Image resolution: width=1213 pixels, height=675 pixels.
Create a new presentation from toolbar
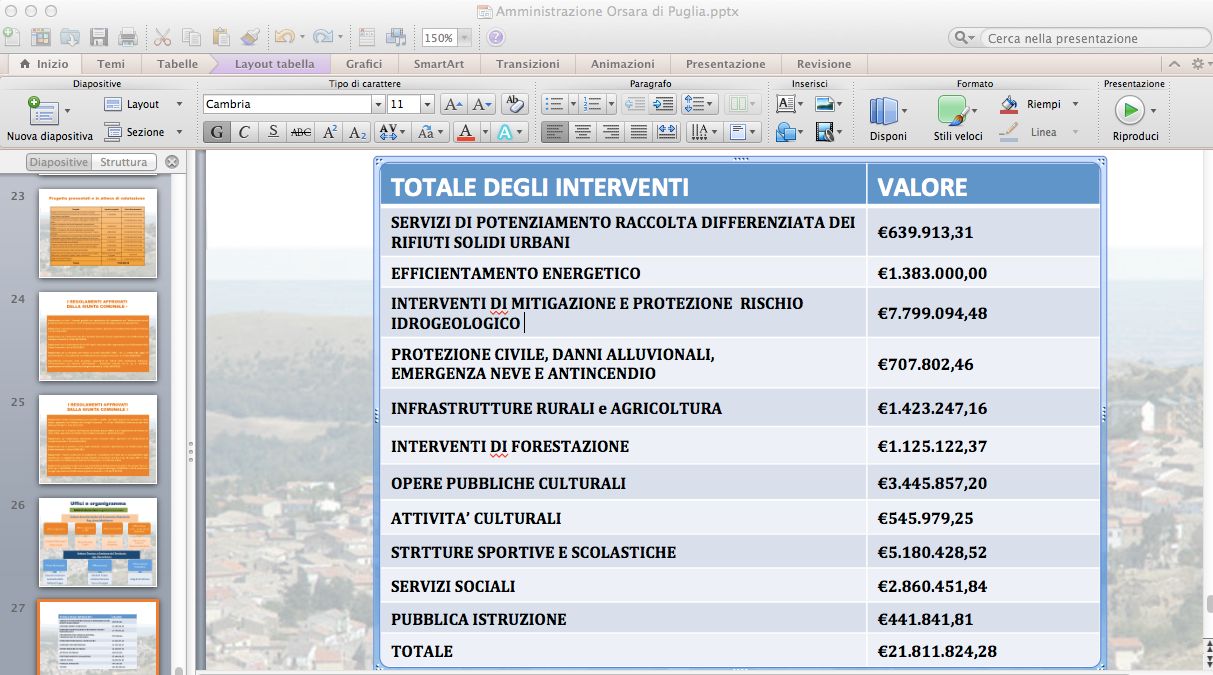tap(10, 37)
